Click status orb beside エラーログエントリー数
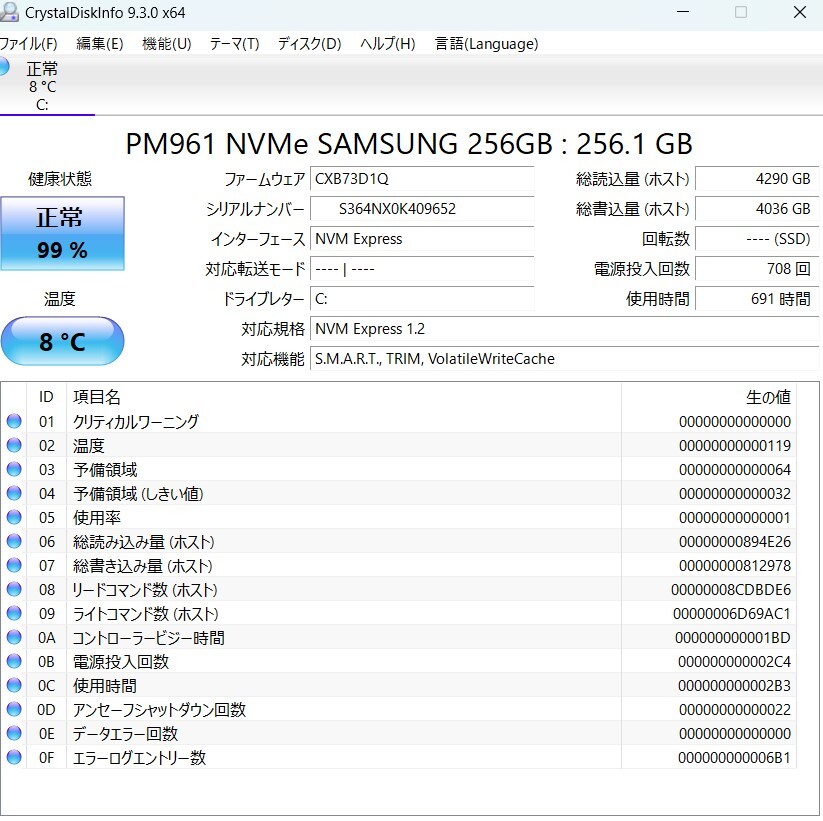This screenshot has width=823, height=821. [x=14, y=758]
